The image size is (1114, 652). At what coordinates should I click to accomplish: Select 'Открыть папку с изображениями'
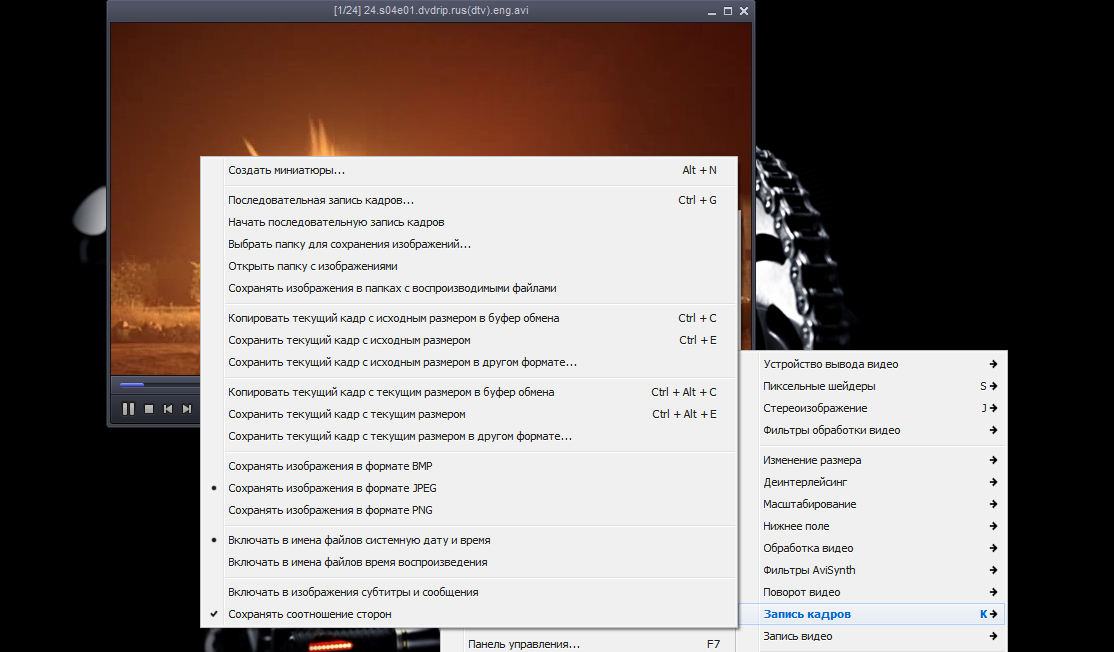(312, 266)
